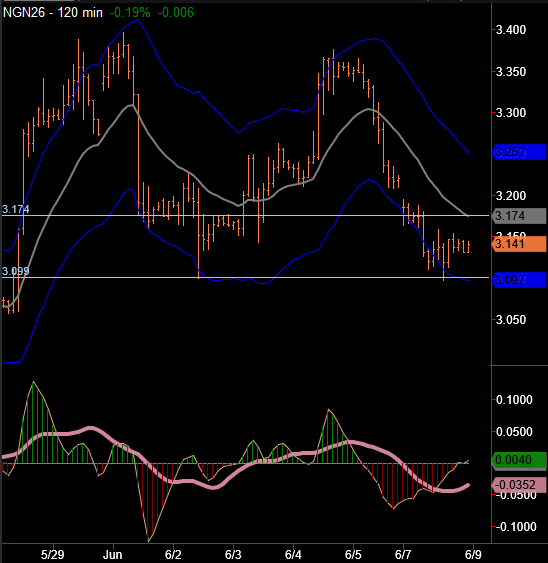Select the NGN26 - 120 min chart title
Viewport: 548px width, 563px height.
[52, 13]
